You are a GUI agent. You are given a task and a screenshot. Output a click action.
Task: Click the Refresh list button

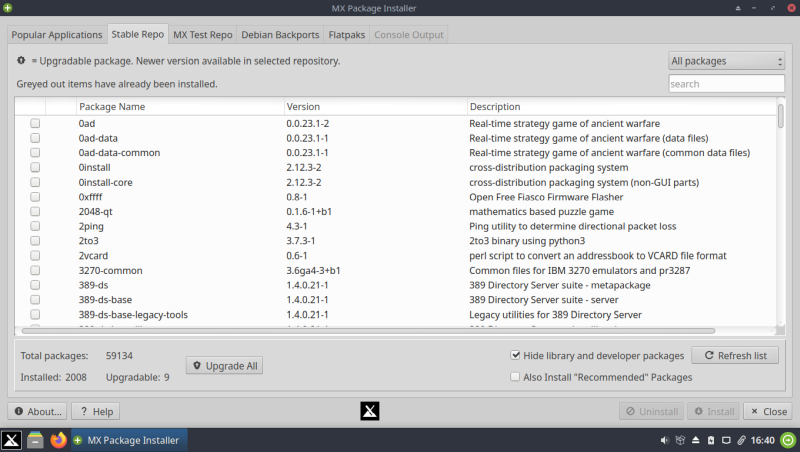click(x=735, y=356)
